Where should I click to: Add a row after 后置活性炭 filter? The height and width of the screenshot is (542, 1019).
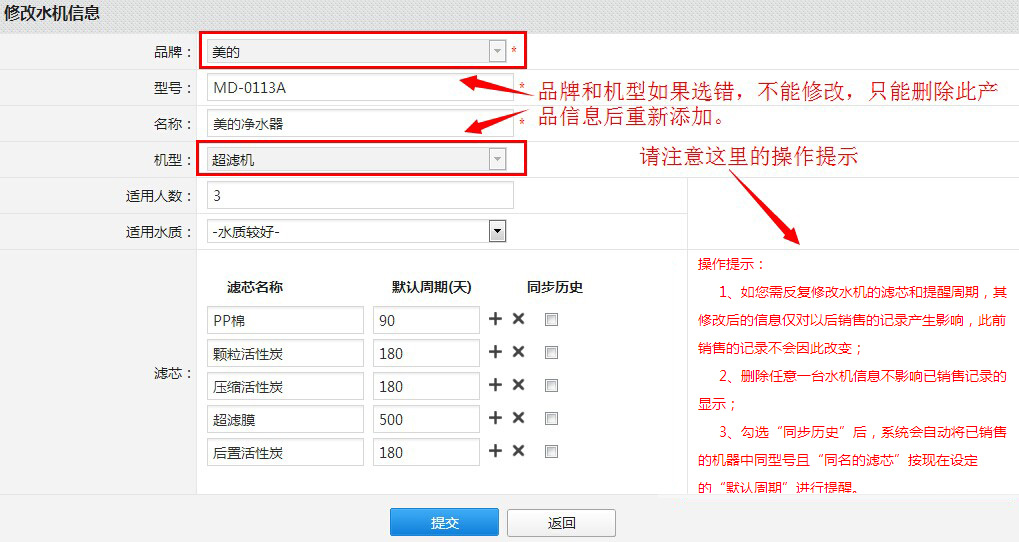point(495,451)
